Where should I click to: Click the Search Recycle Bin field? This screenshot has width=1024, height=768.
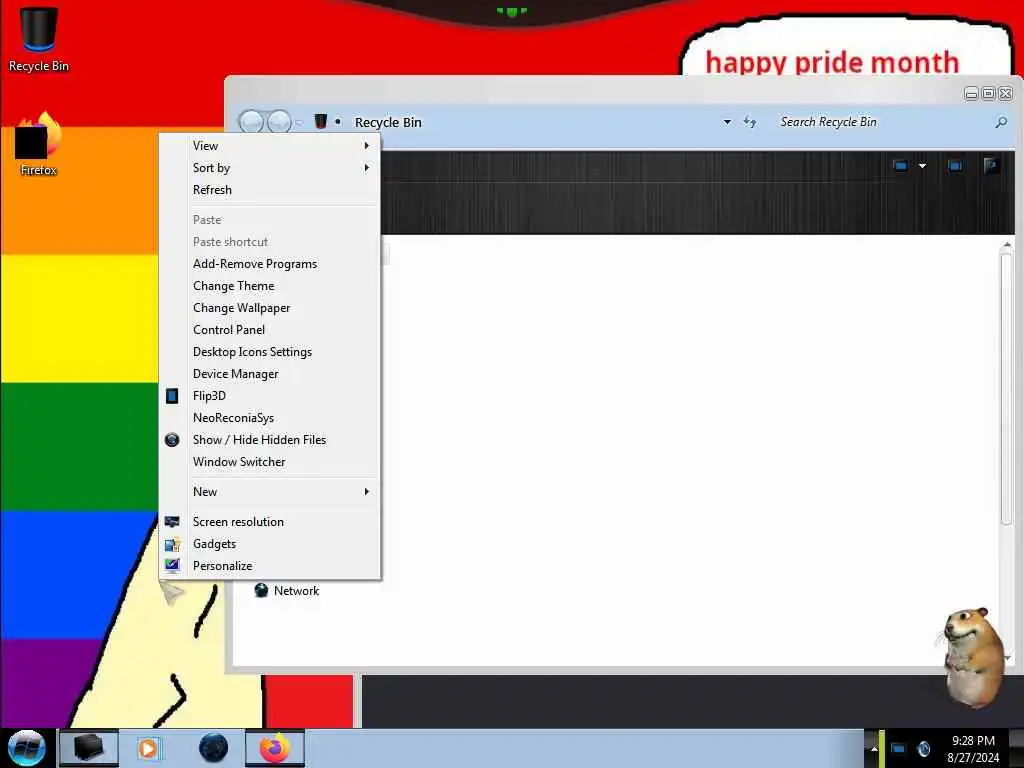tap(882, 122)
